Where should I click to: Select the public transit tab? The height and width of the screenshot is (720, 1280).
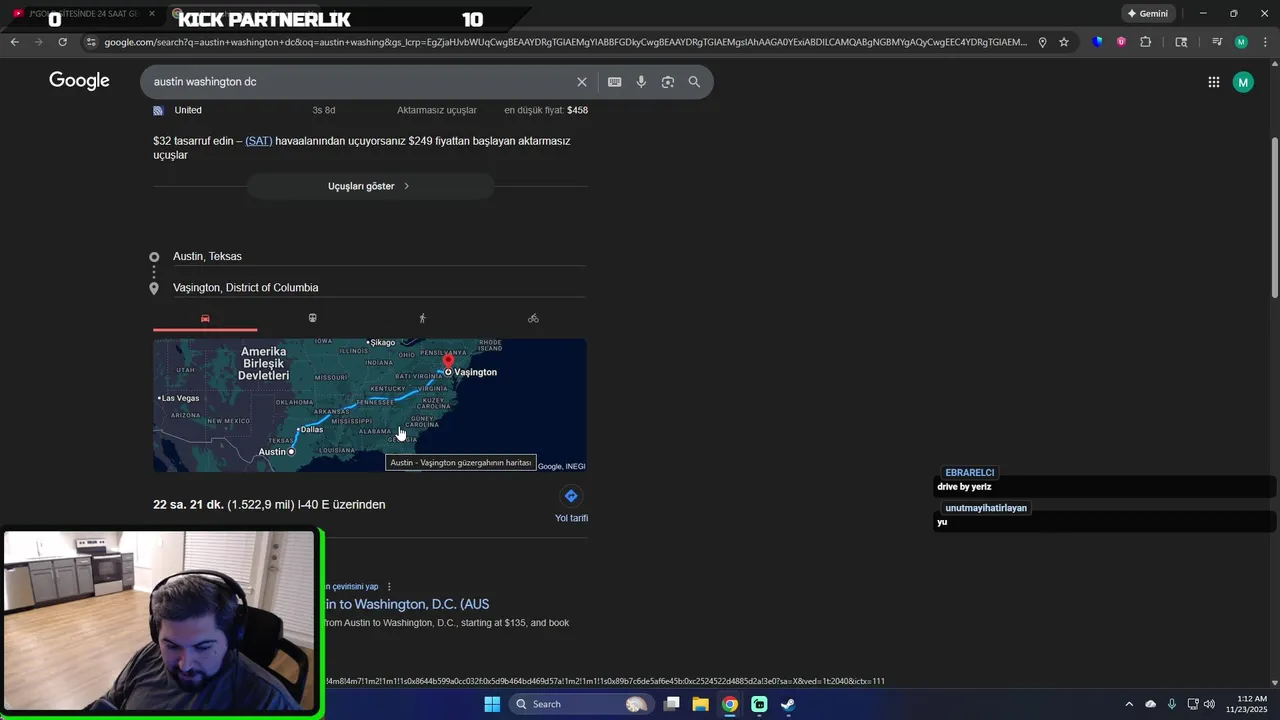tap(313, 318)
